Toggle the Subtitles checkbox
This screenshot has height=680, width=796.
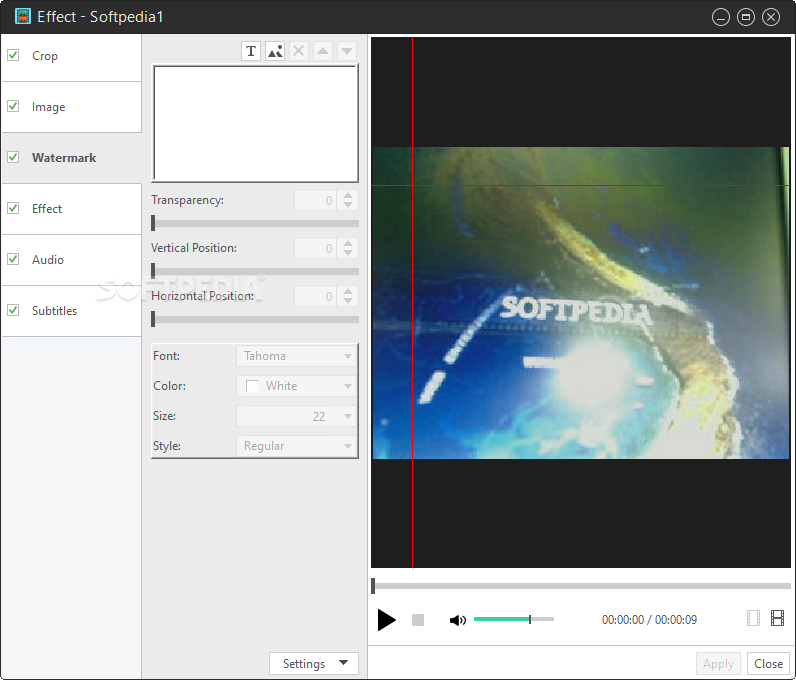(x=13, y=310)
